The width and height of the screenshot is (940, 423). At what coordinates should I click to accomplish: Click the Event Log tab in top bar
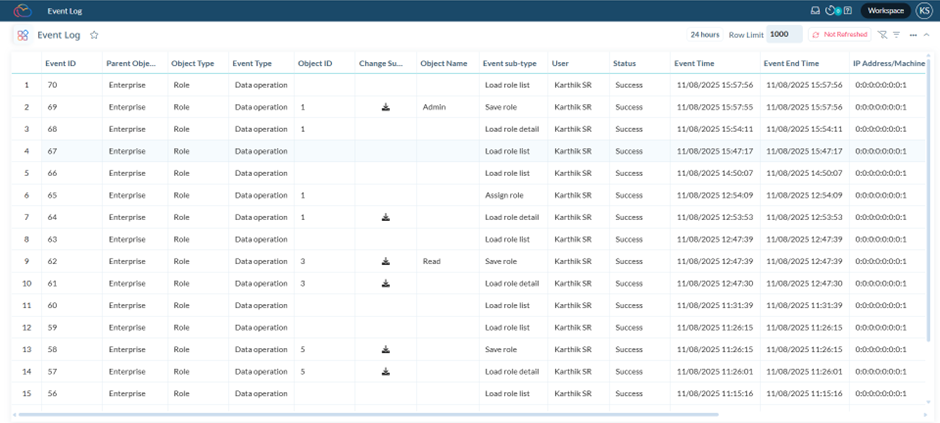pos(65,11)
